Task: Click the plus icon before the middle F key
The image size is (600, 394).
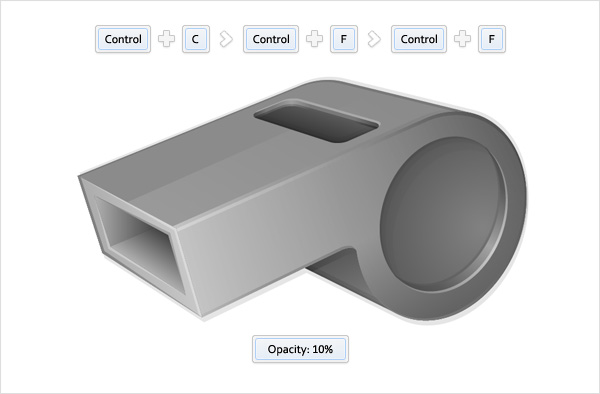Action: pyautogui.click(x=315, y=39)
